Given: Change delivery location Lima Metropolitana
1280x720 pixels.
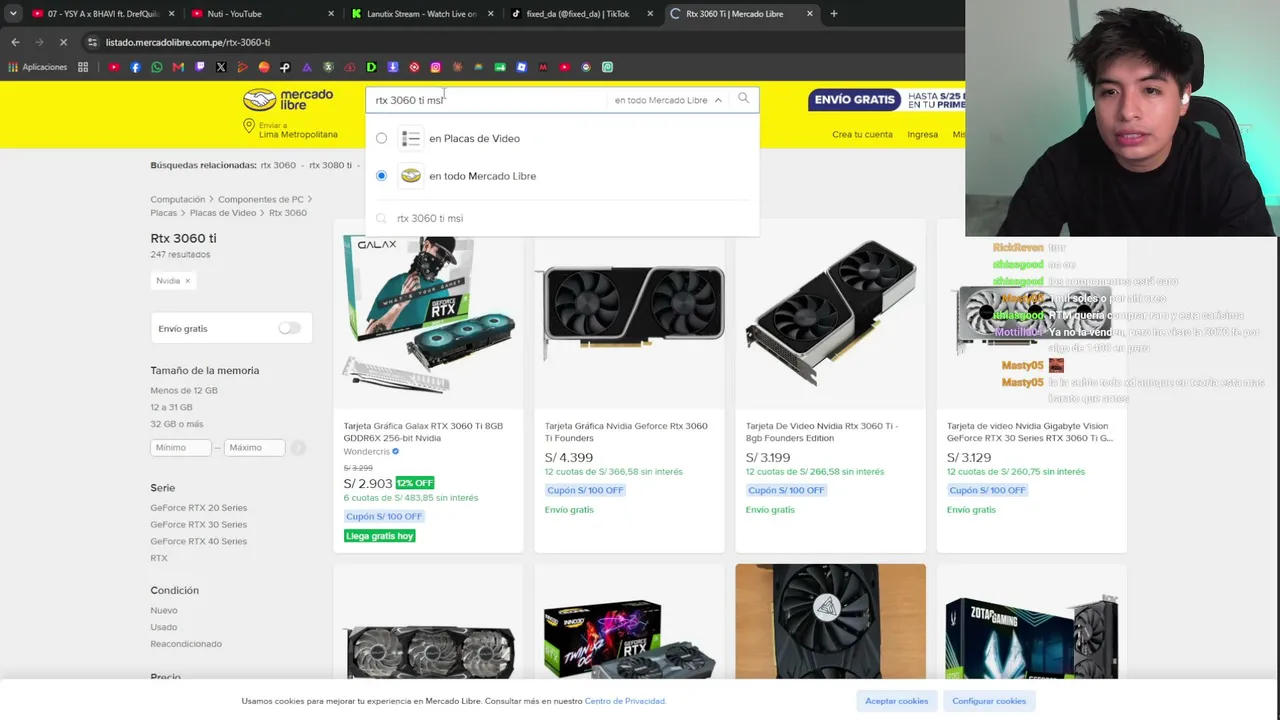Looking at the screenshot, I should pyautogui.click(x=291, y=129).
